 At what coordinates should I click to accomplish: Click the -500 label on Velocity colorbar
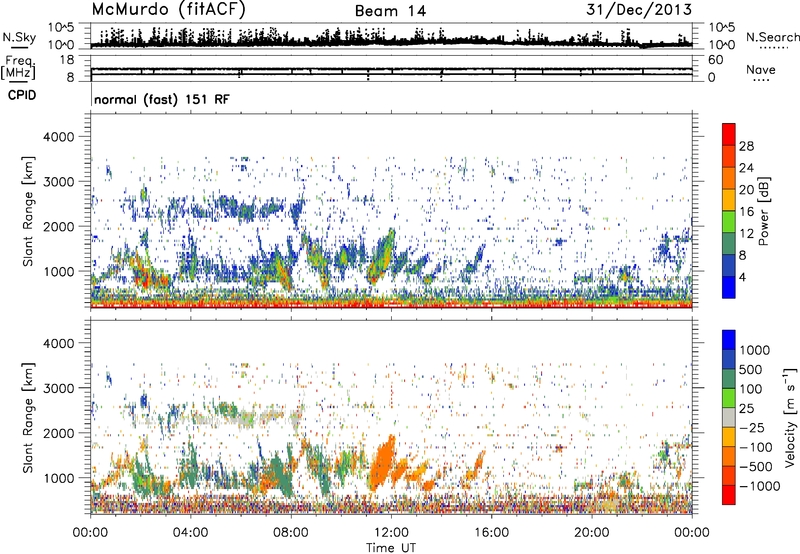coord(756,467)
